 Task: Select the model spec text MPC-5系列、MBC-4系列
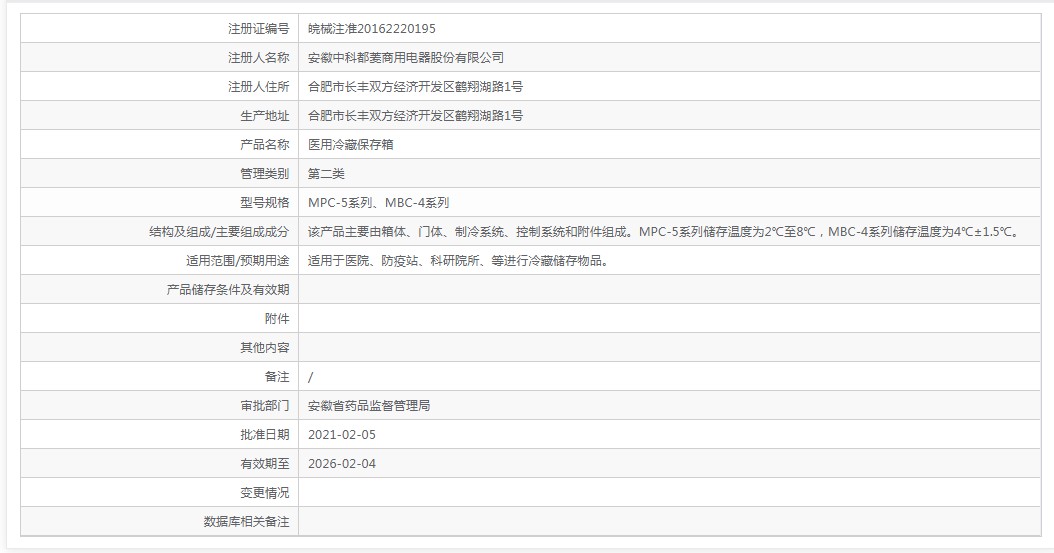tap(378, 203)
